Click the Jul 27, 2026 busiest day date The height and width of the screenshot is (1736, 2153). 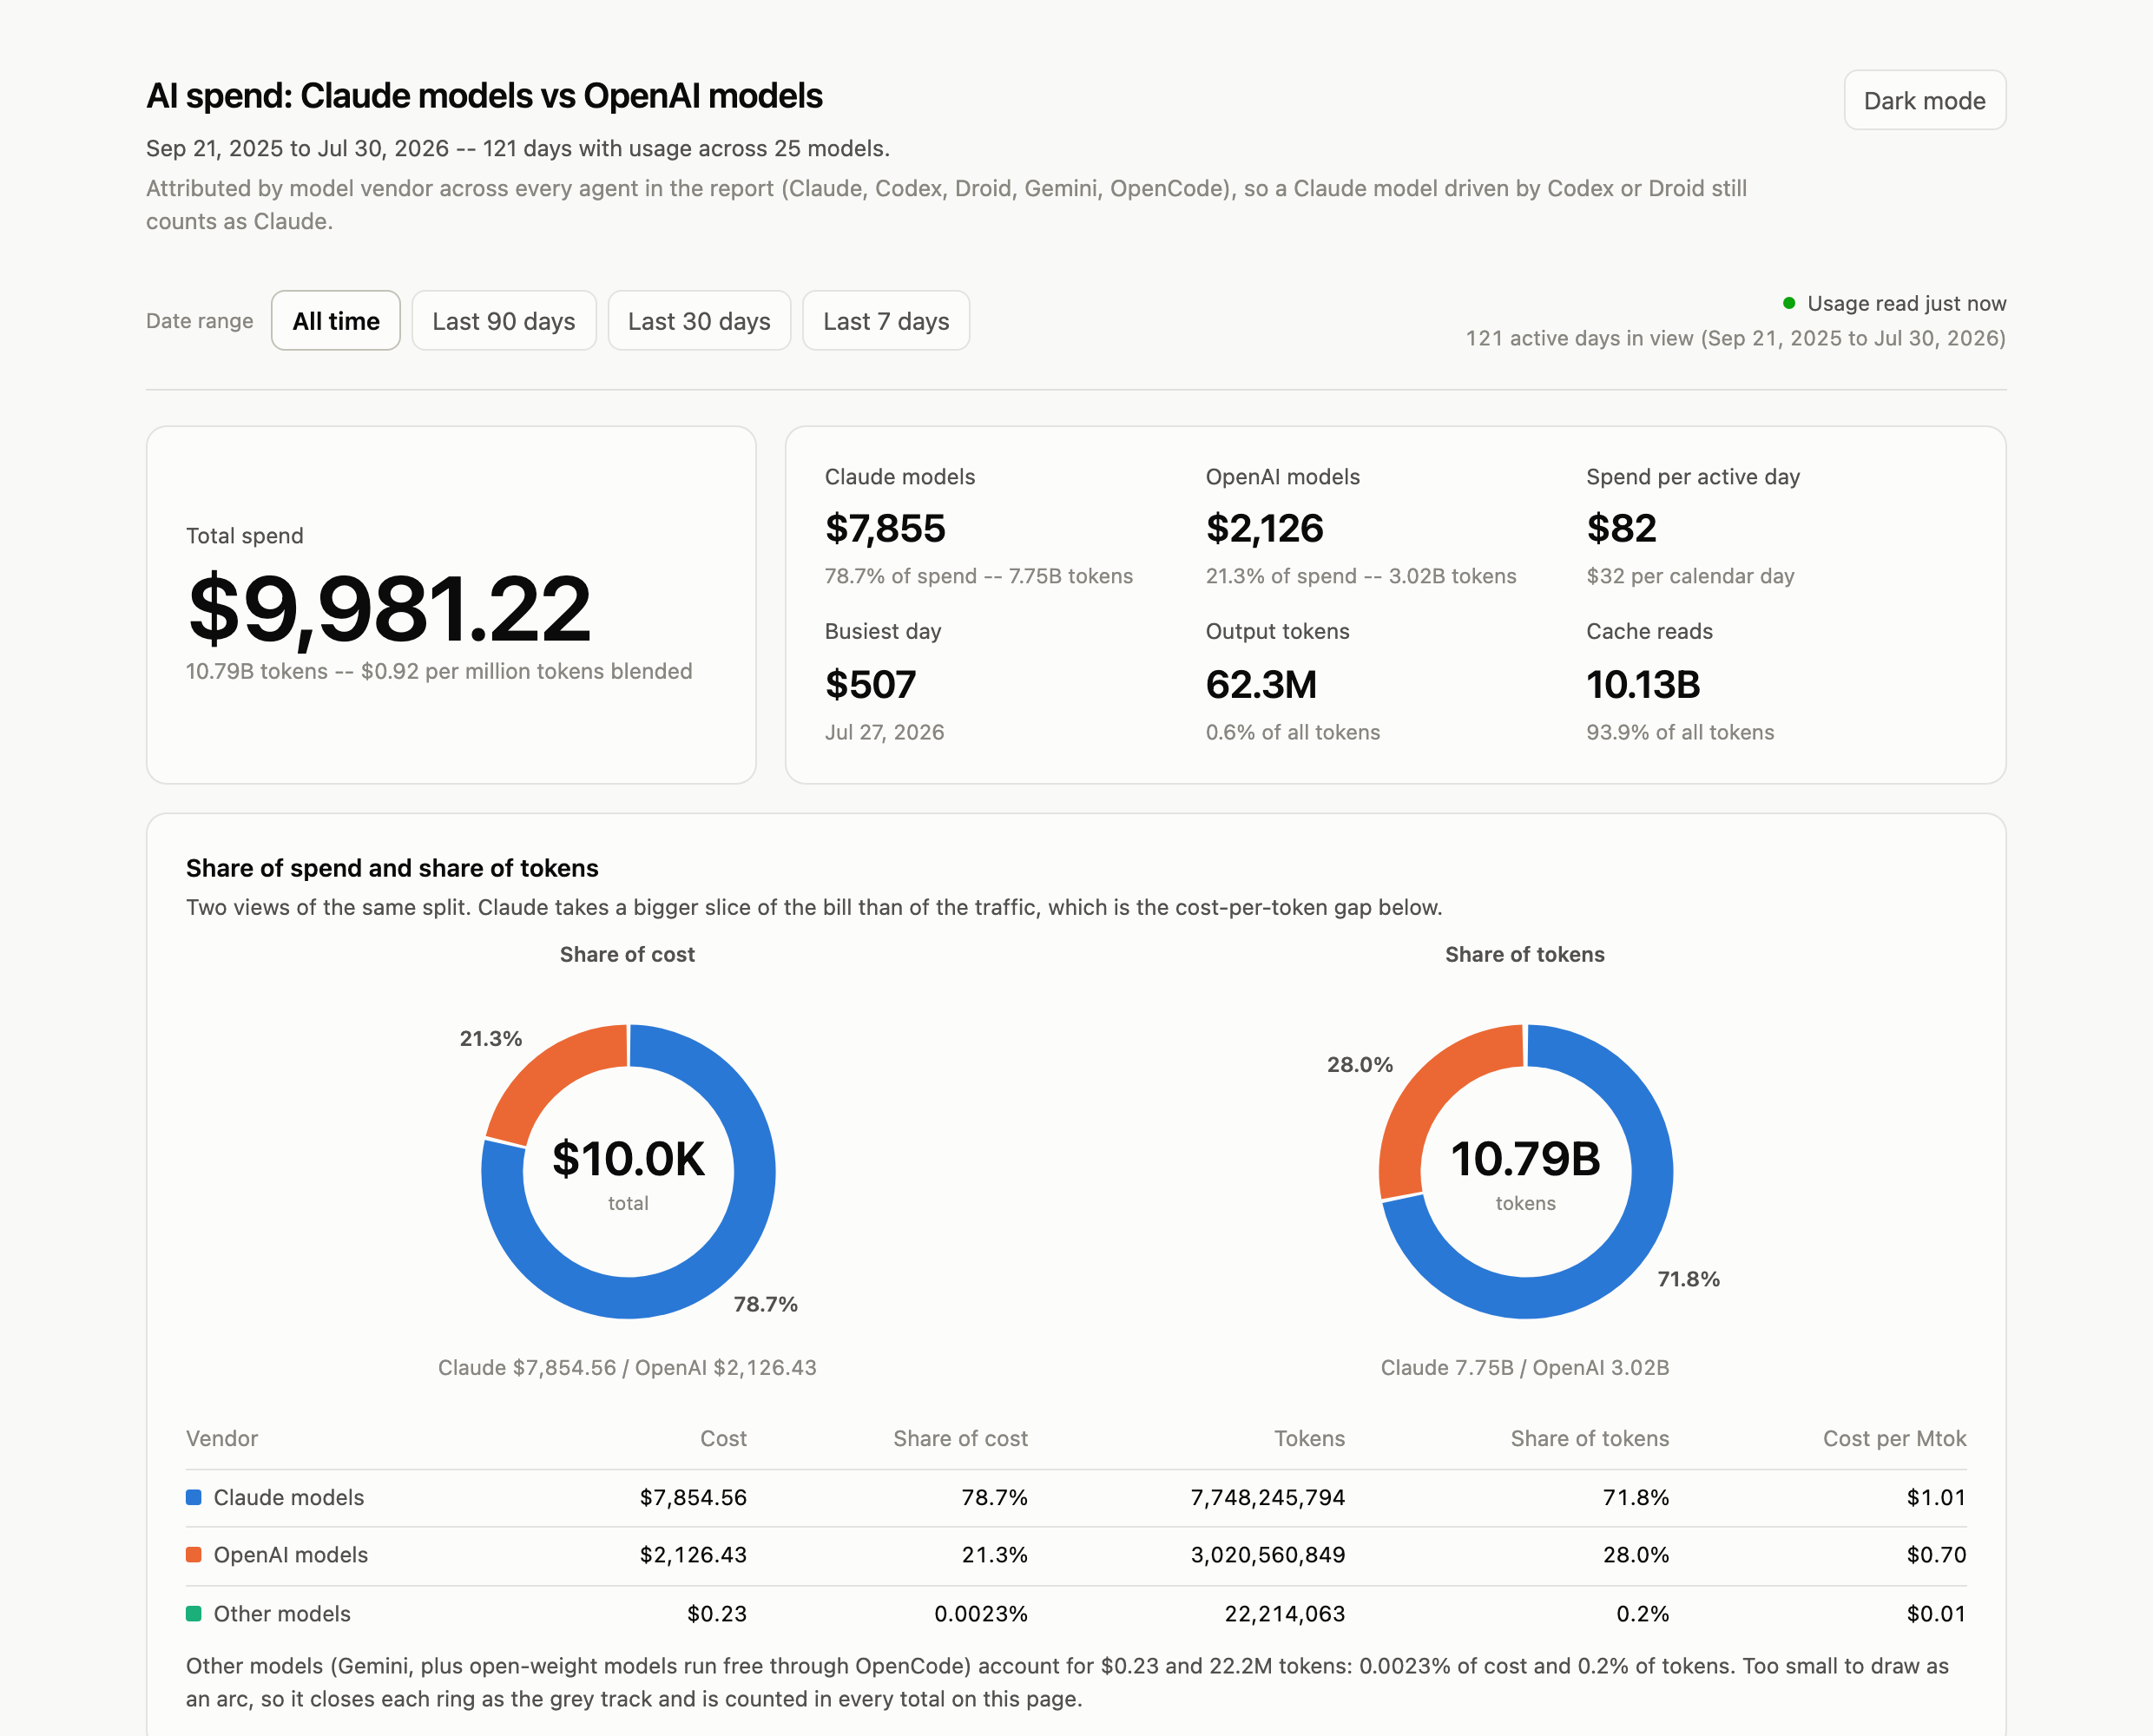click(884, 732)
